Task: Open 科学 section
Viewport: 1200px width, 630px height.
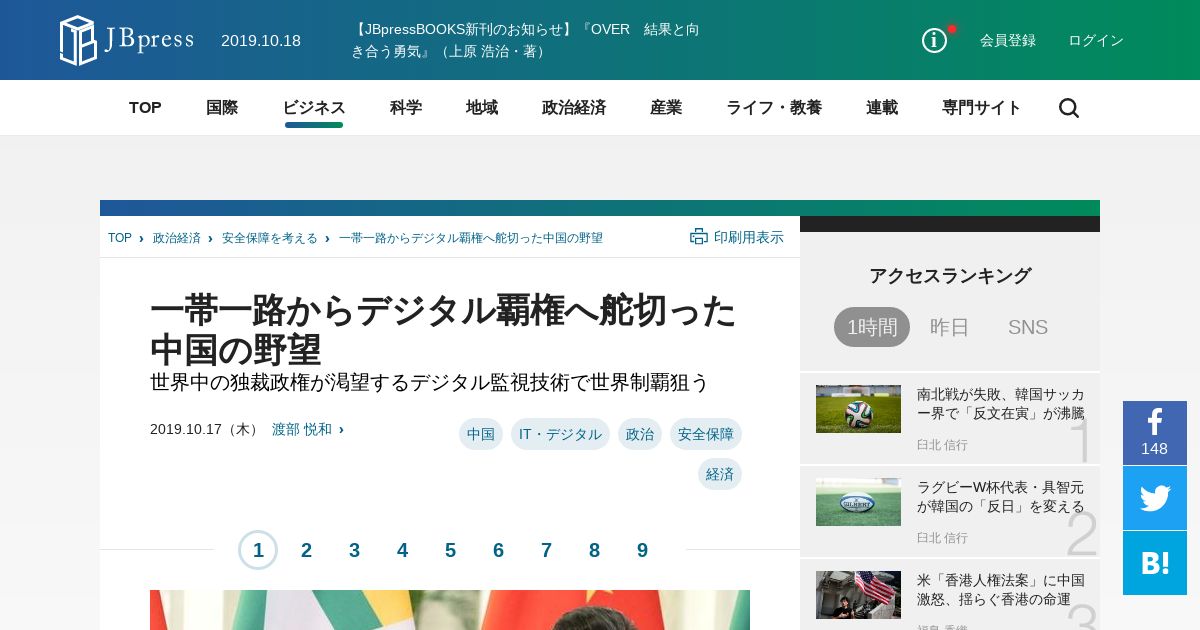Action: pyautogui.click(x=406, y=108)
